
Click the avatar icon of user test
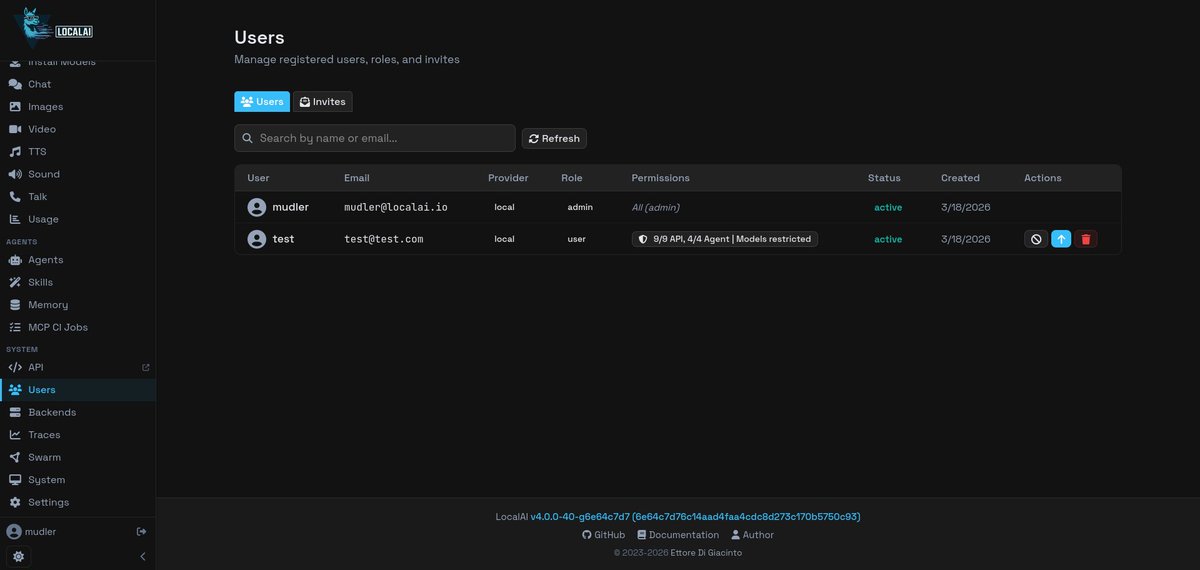[257, 239]
